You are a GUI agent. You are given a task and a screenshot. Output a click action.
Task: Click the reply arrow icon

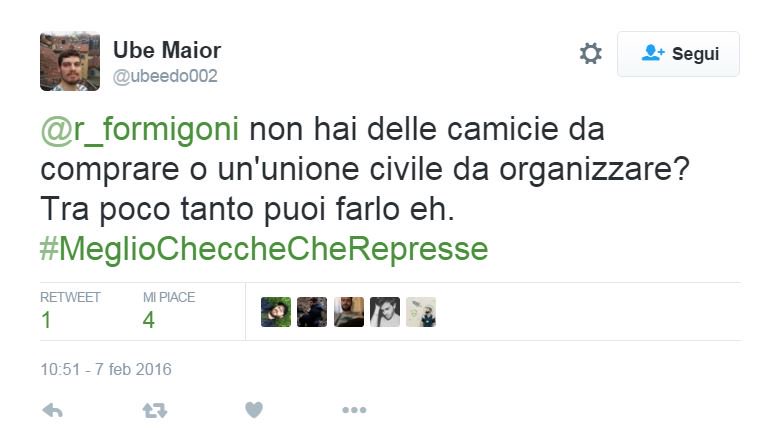[52, 411]
